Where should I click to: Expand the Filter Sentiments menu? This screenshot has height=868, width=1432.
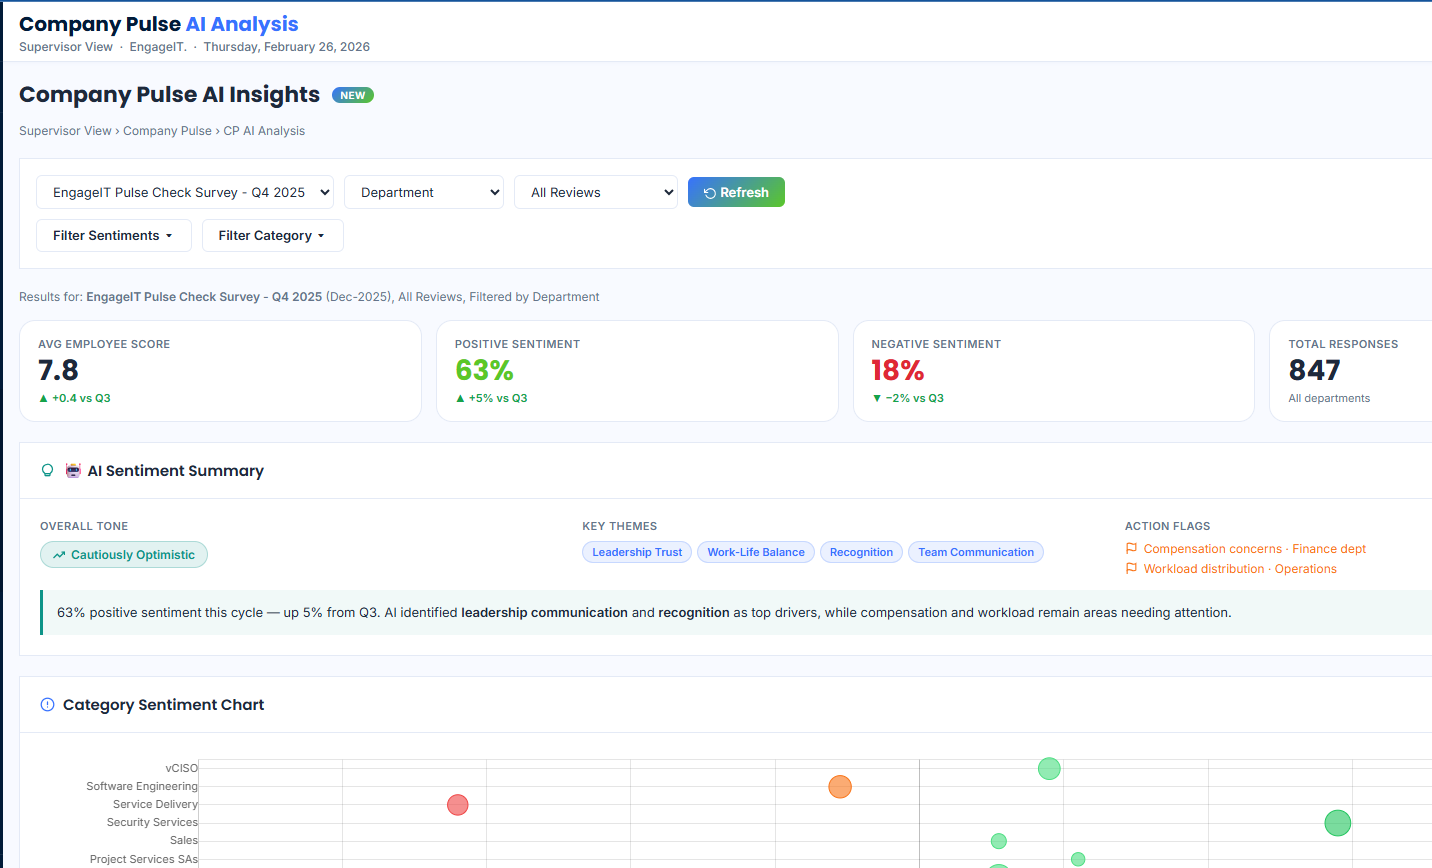114,236
